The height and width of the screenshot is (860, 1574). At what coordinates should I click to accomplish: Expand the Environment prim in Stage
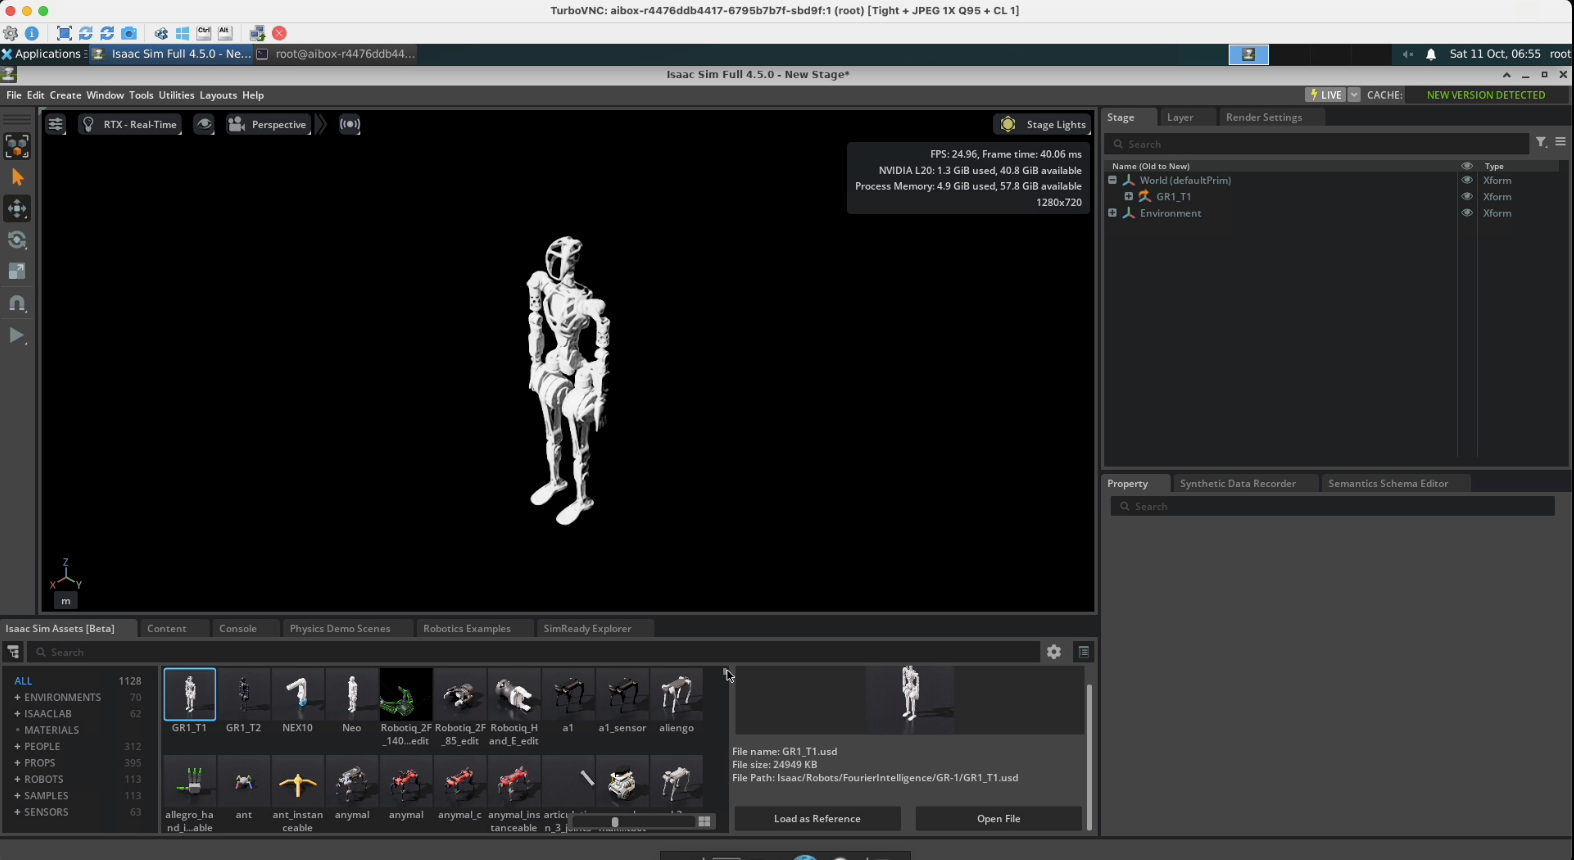pyautogui.click(x=1112, y=213)
